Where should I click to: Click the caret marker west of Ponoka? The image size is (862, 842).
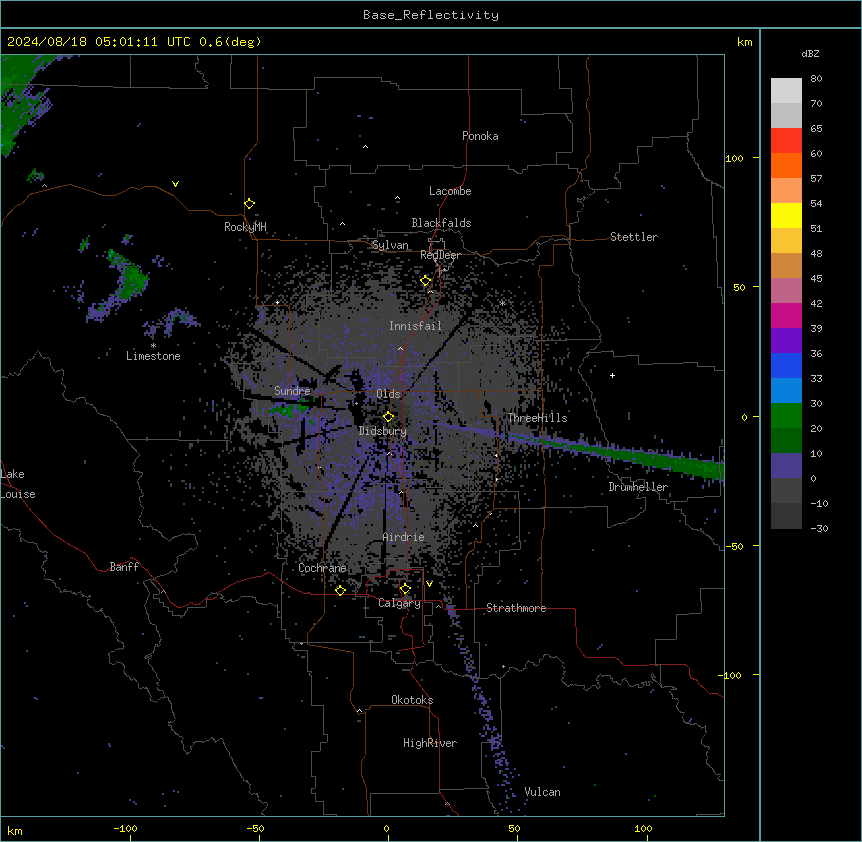(x=365, y=147)
